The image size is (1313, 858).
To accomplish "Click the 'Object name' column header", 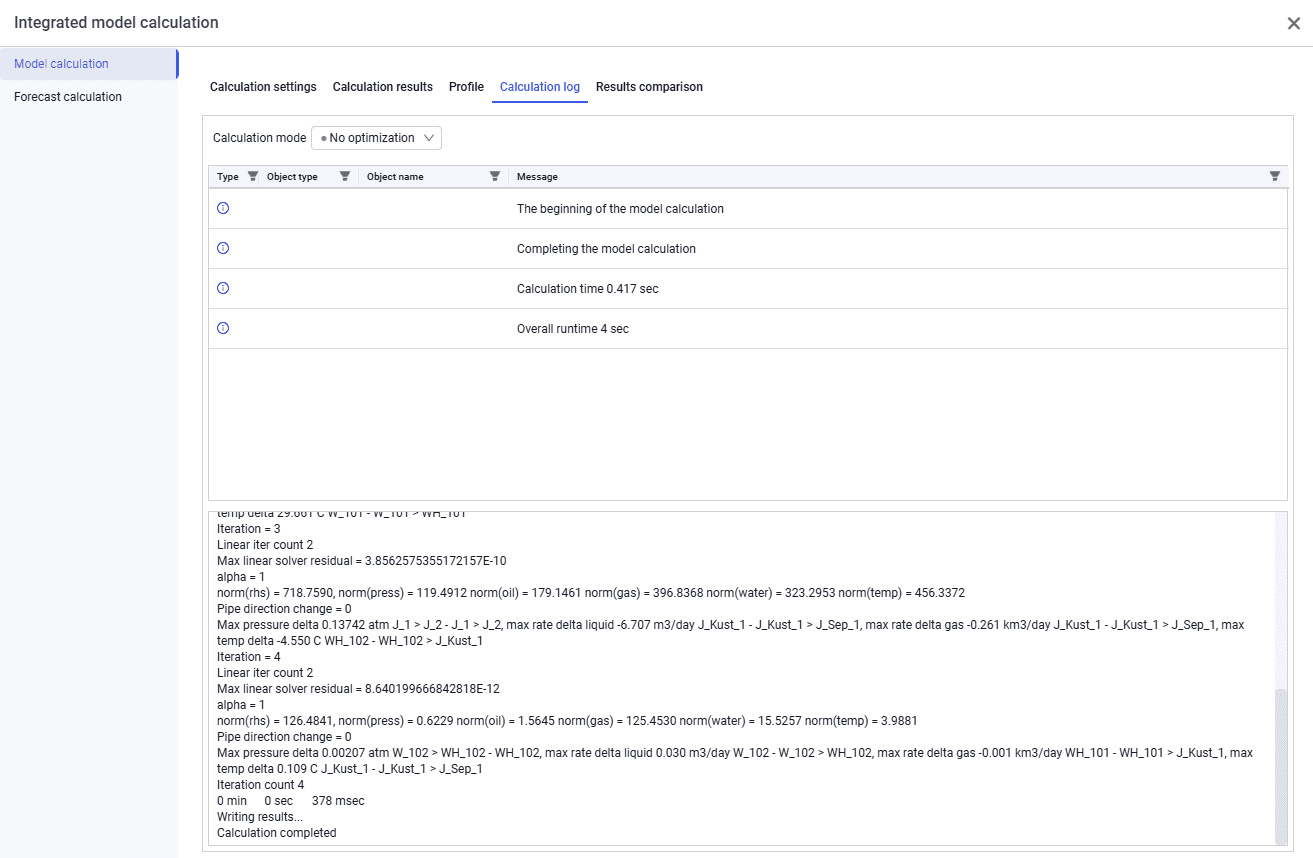I will click(395, 177).
